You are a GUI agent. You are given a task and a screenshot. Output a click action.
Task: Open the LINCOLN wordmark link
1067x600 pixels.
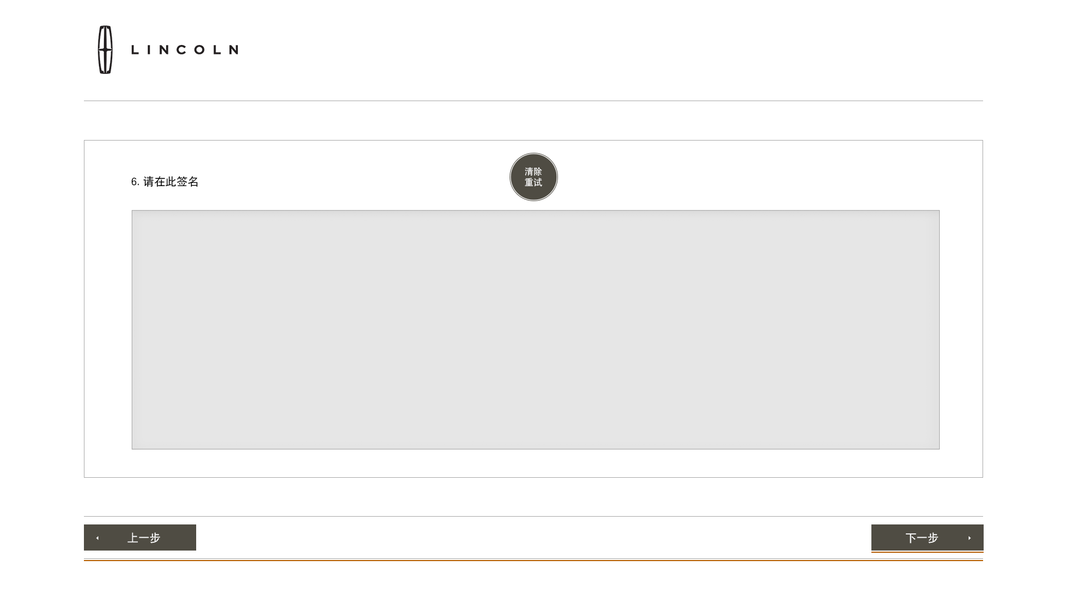185,49
